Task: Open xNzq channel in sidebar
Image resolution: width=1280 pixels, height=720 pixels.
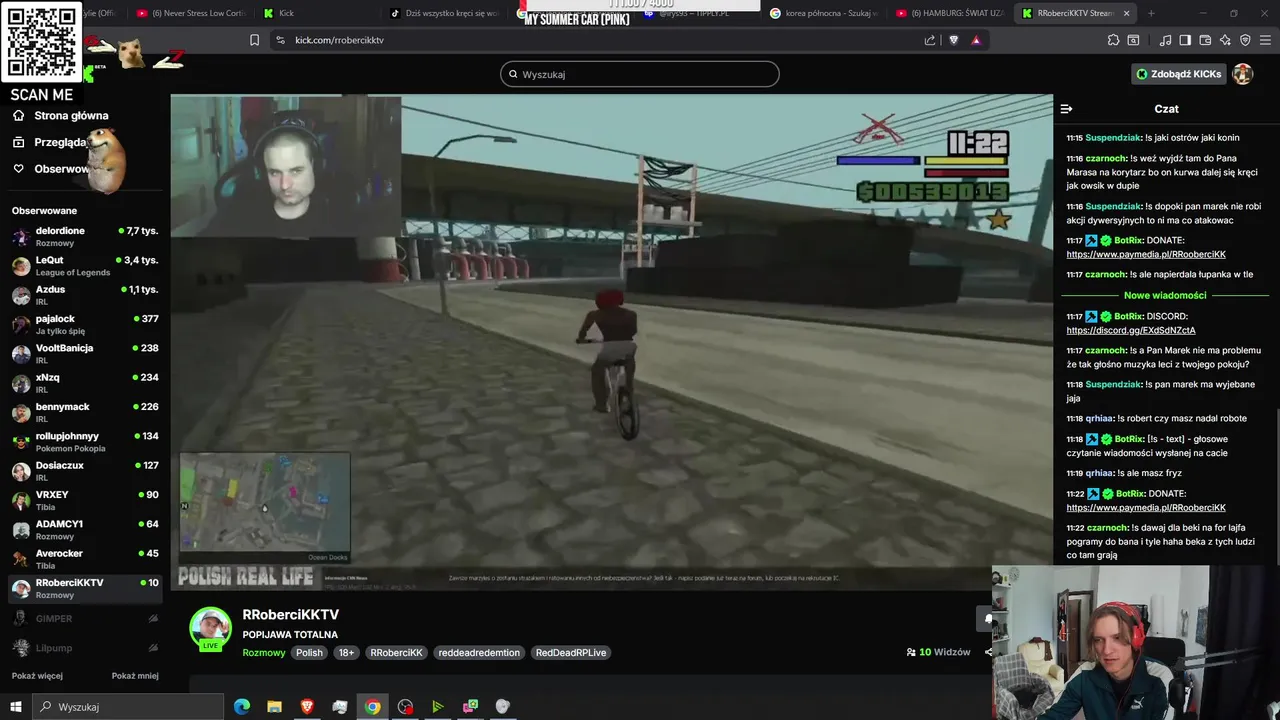Action: coord(85,383)
